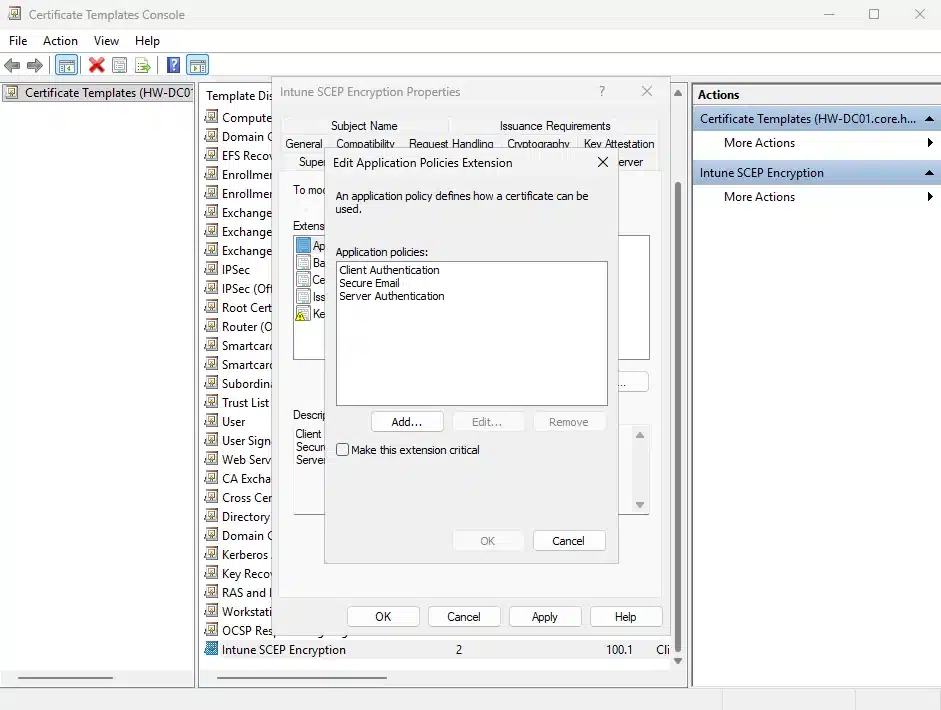Click the Properties toolbar icon
Image resolution: width=941 pixels, height=710 pixels.
120,66
